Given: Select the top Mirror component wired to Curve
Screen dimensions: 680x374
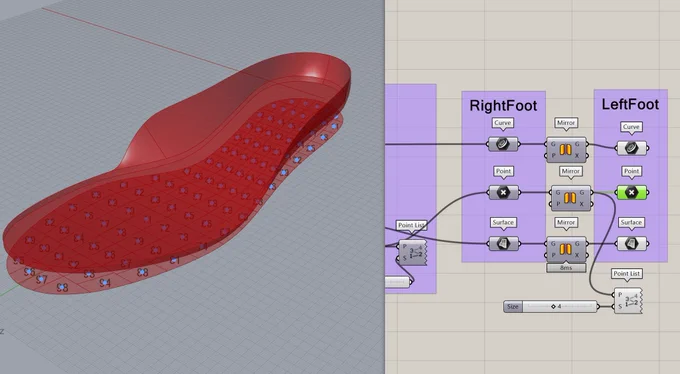Looking at the screenshot, I should 566,150.
